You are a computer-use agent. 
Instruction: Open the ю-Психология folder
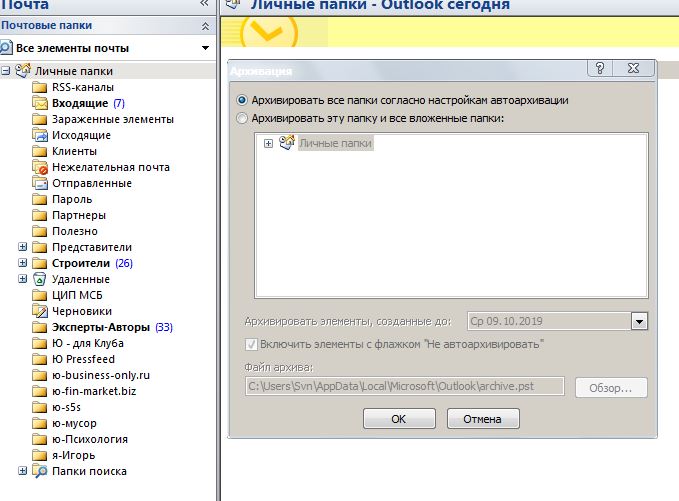click(x=90, y=440)
